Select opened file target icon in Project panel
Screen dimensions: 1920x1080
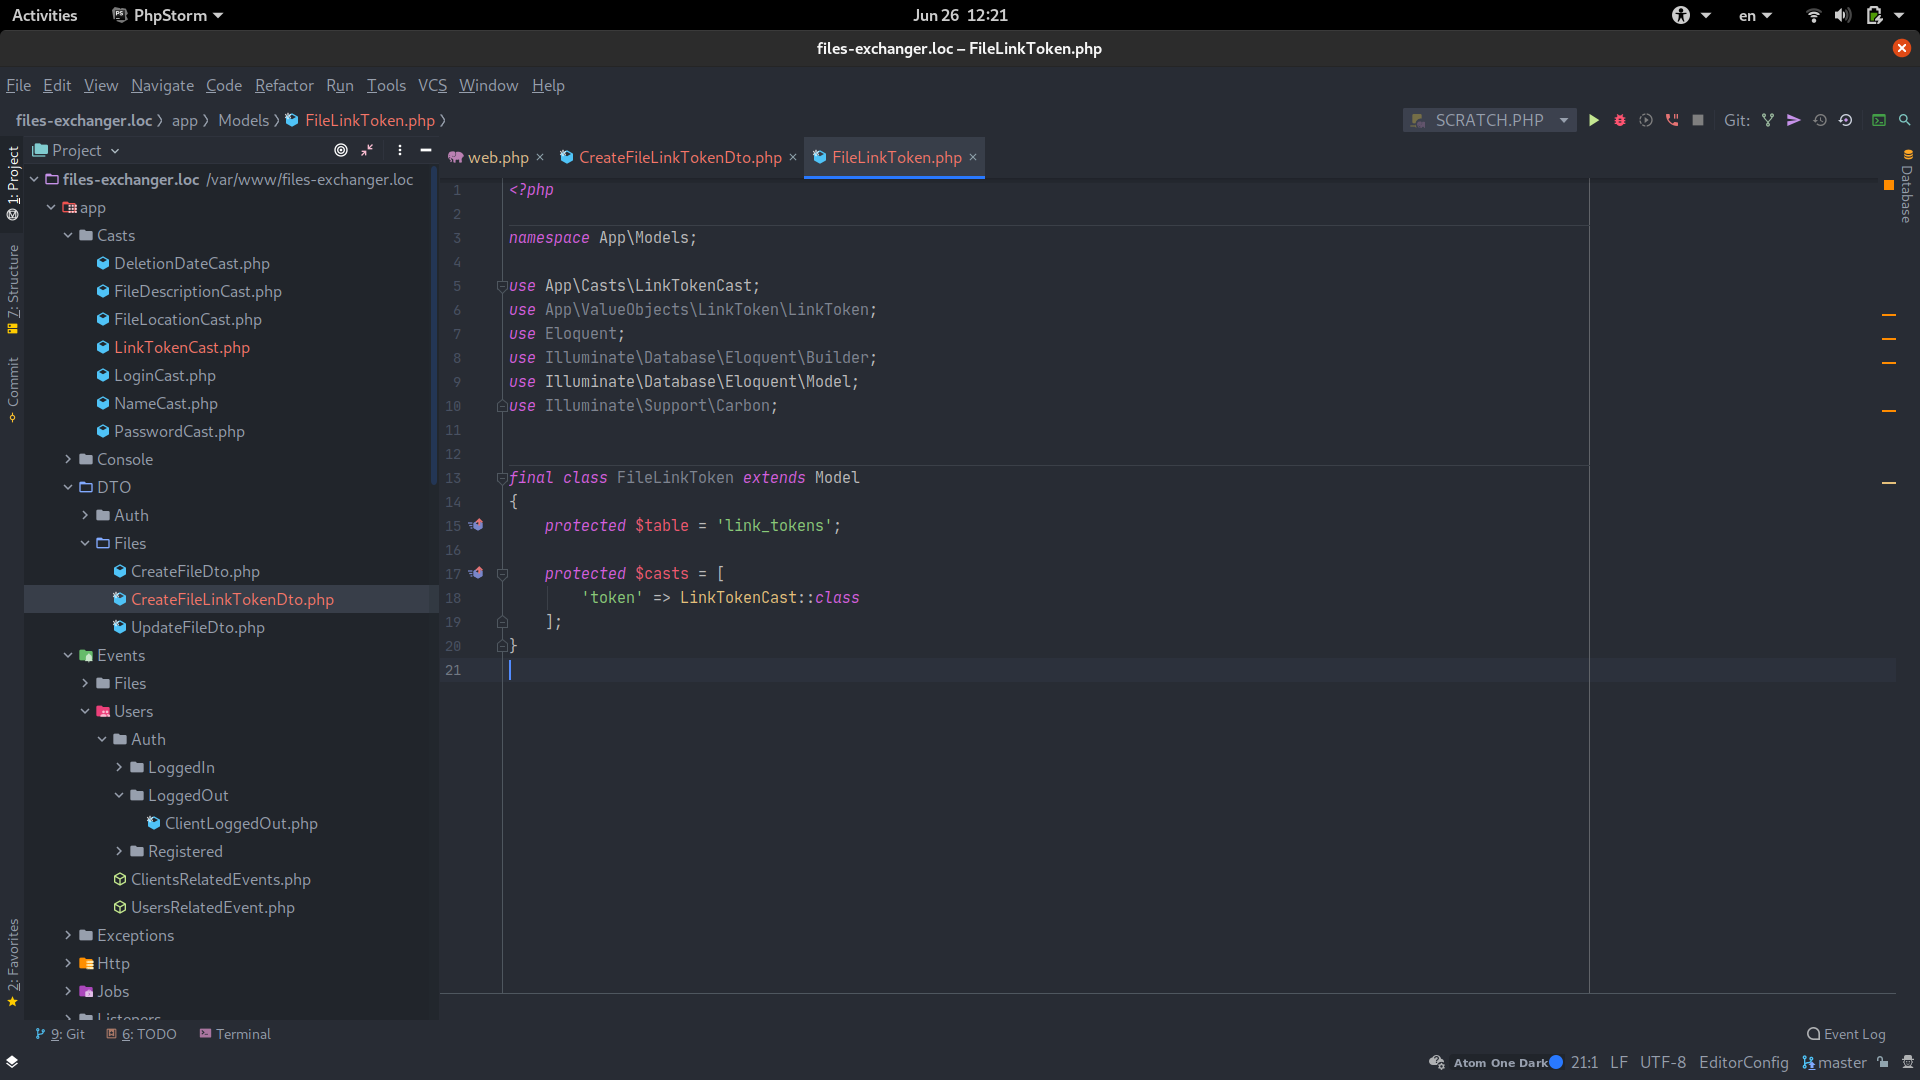[x=341, y=150]
